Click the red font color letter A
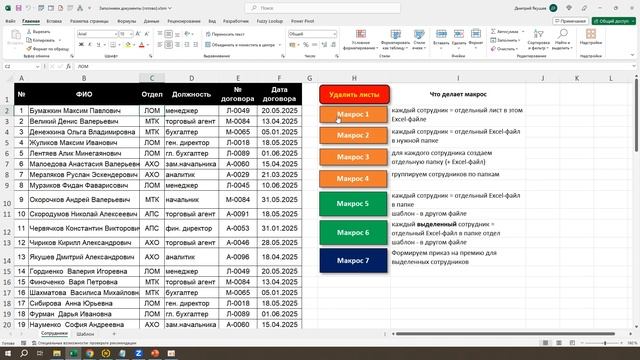This screenshot has height=360, width=640. [142, 44]
